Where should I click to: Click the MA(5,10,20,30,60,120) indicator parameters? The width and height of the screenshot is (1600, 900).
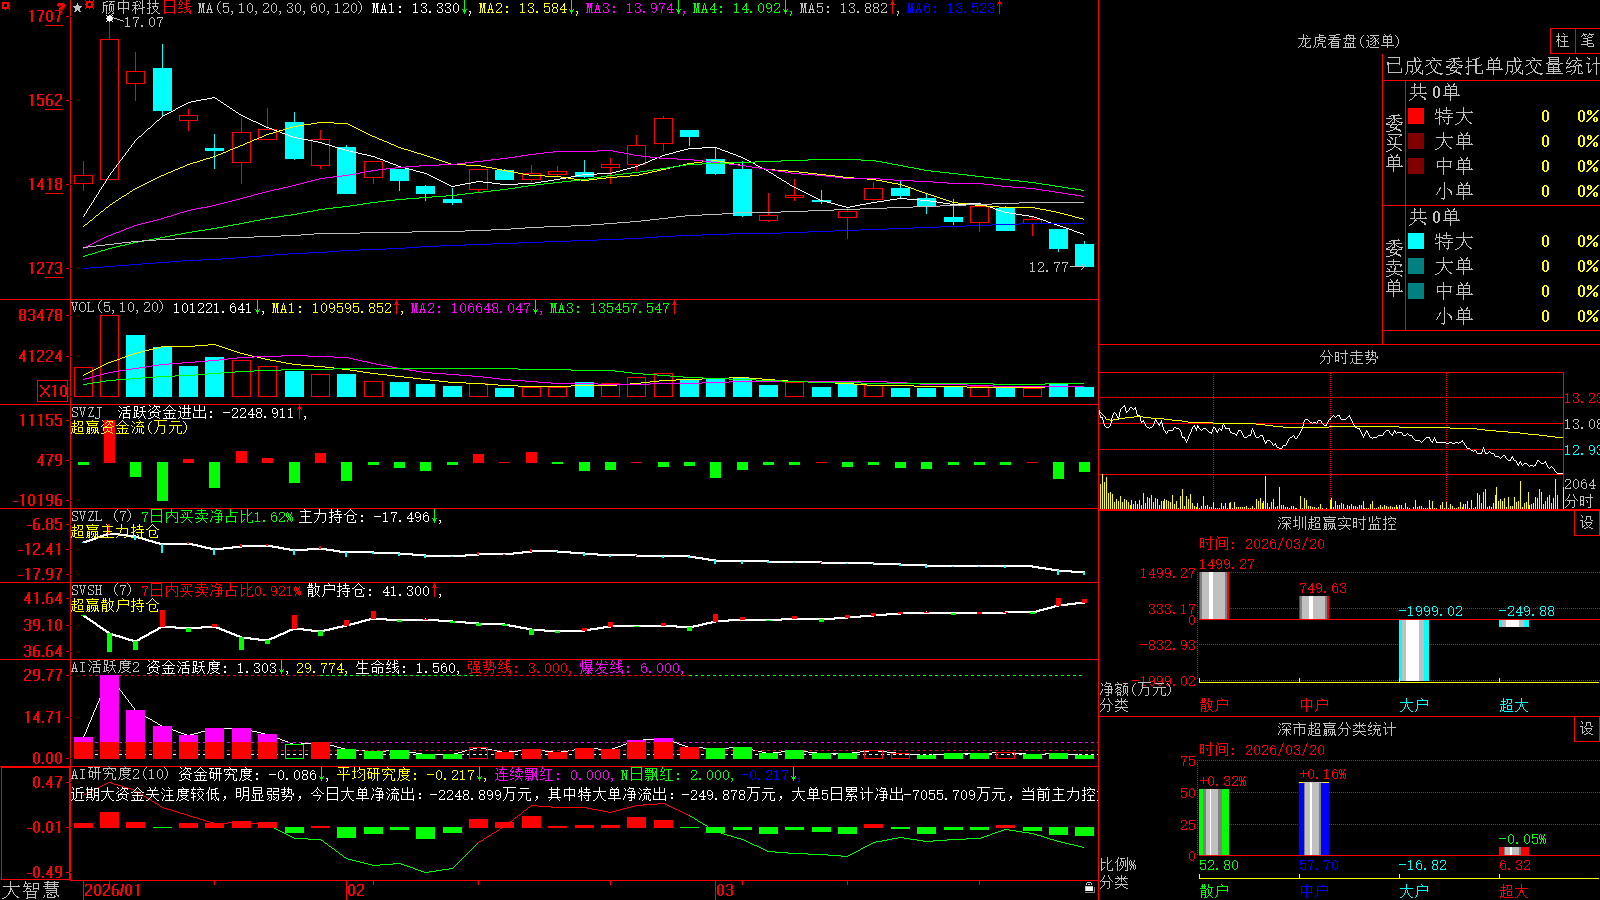coord(280,8)
